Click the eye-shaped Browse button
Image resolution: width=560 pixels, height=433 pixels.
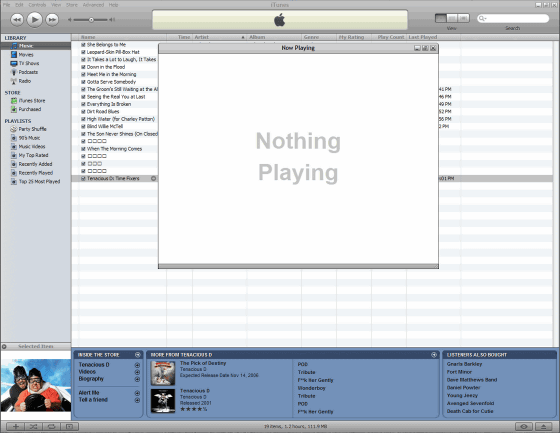tap(524, 426)
